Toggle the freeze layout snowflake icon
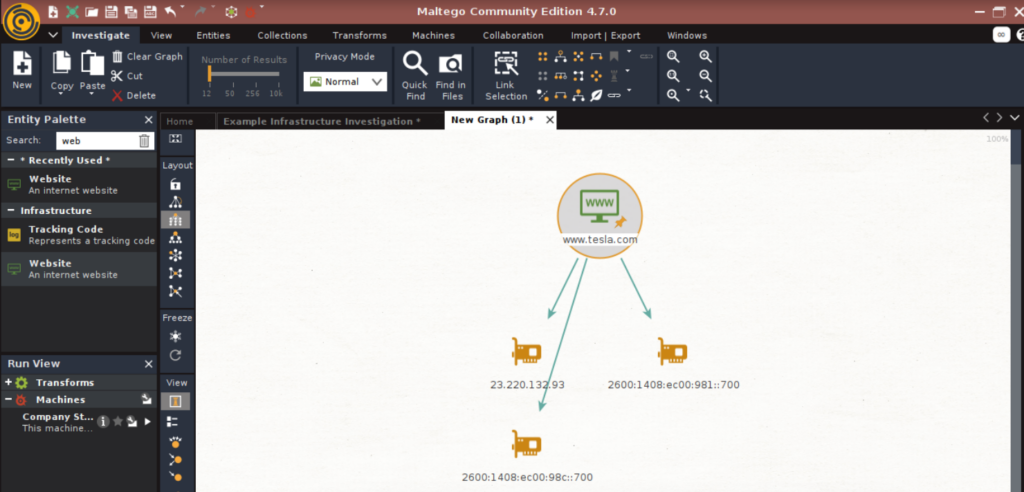Screen dimensions: 1024x492 pyautogui.click(x=175, y=336)
